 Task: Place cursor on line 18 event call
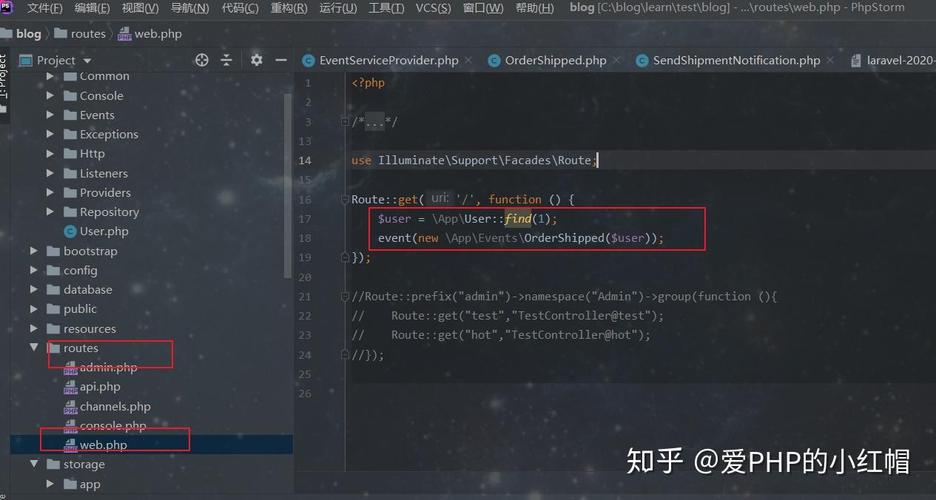[521, 238]
